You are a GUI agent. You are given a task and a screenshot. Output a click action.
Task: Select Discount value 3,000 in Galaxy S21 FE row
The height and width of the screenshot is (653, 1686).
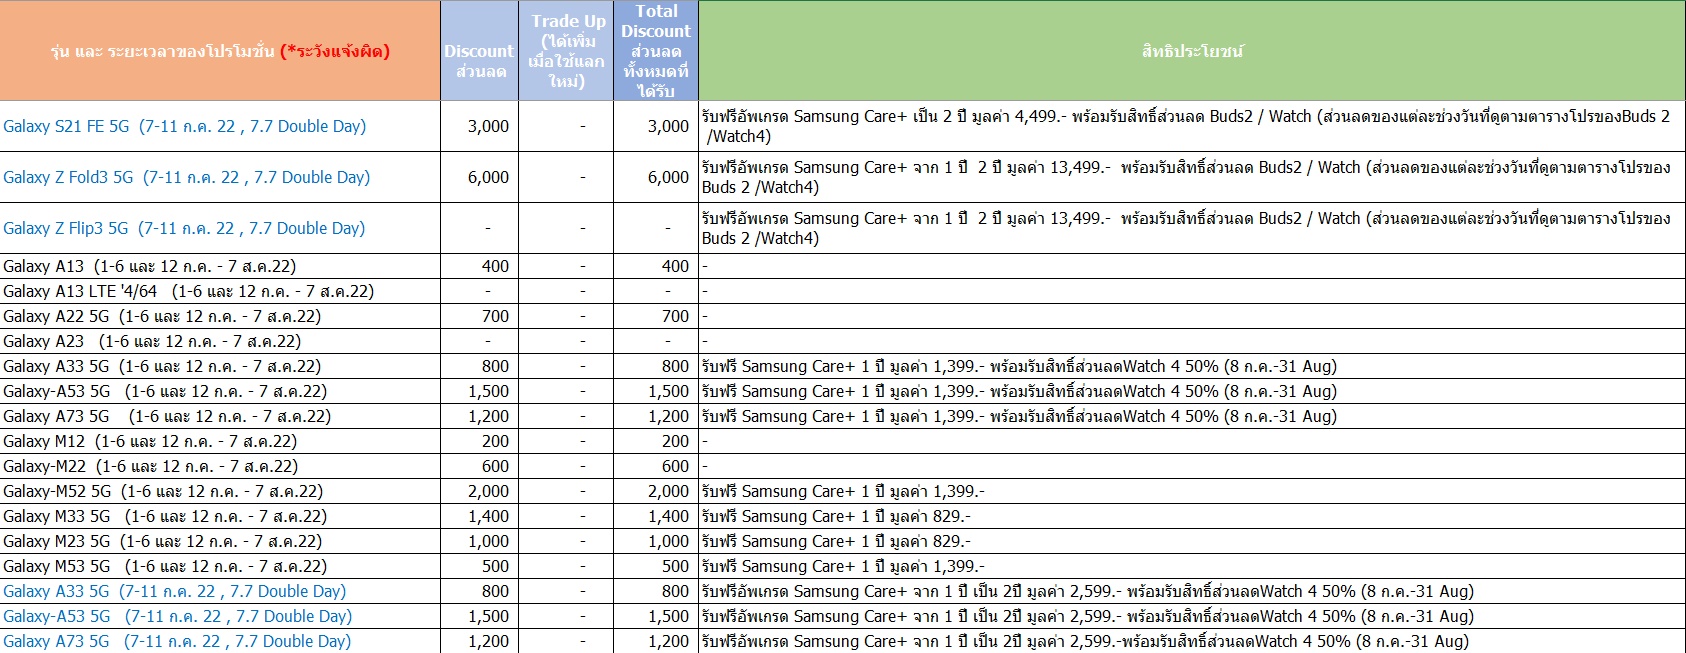(x=479, y=126)
